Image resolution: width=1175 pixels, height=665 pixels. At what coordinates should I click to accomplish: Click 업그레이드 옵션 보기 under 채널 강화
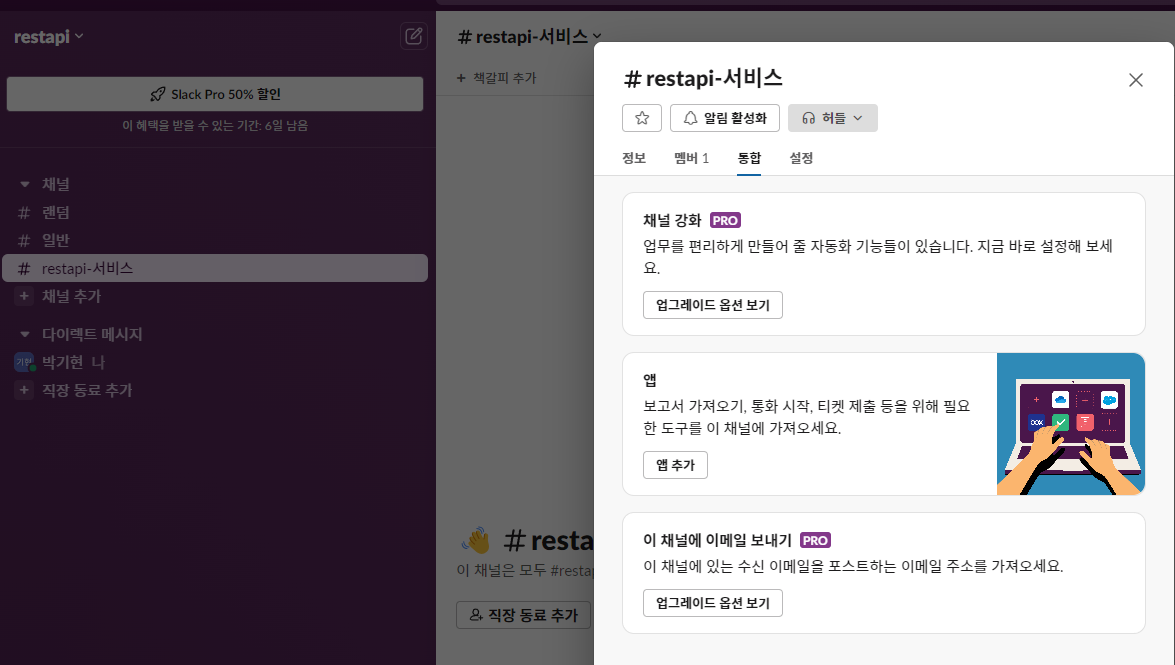pyautogui.click(x=713, y=305)
